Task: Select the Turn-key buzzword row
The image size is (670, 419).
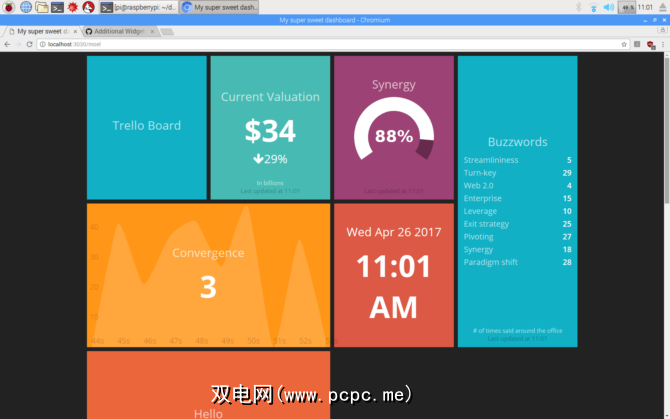Action: pos(517,173)
